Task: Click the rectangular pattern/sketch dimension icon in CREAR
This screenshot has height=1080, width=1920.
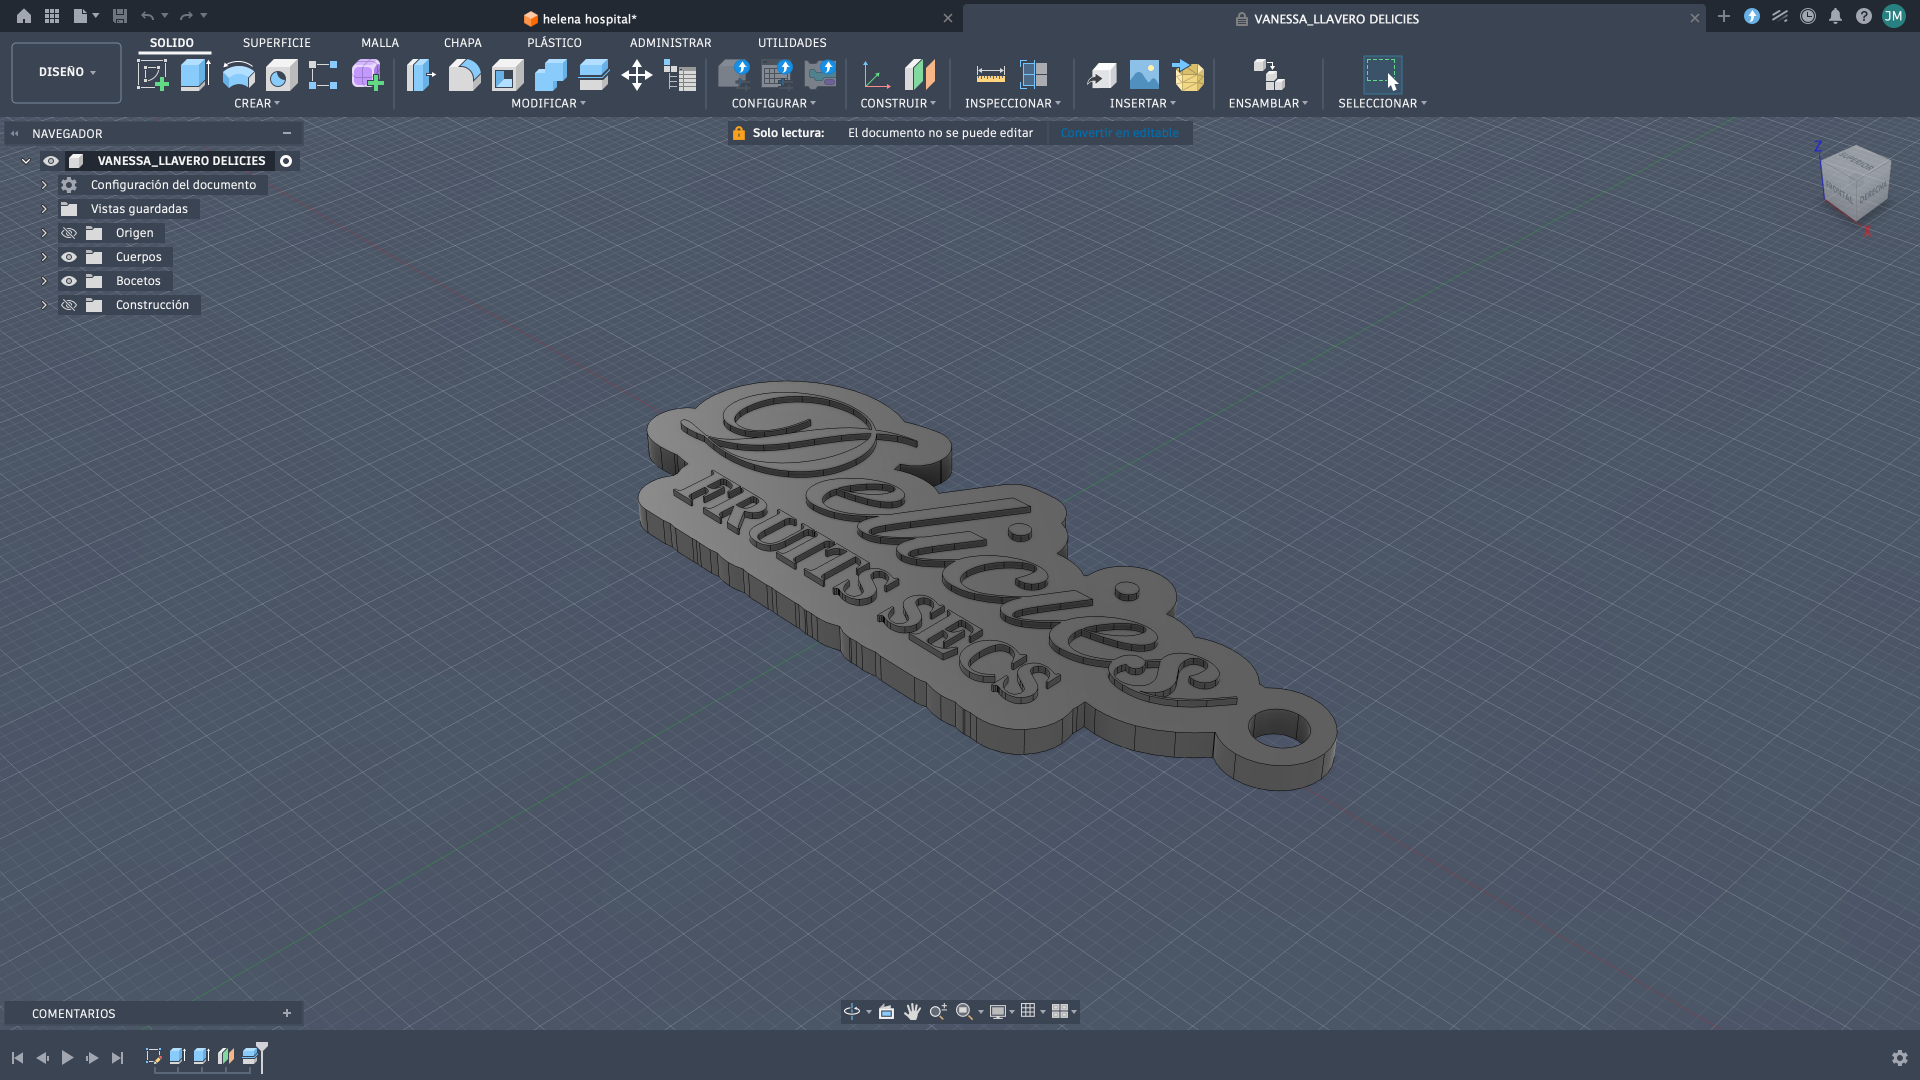Action: tap(322, 75)
